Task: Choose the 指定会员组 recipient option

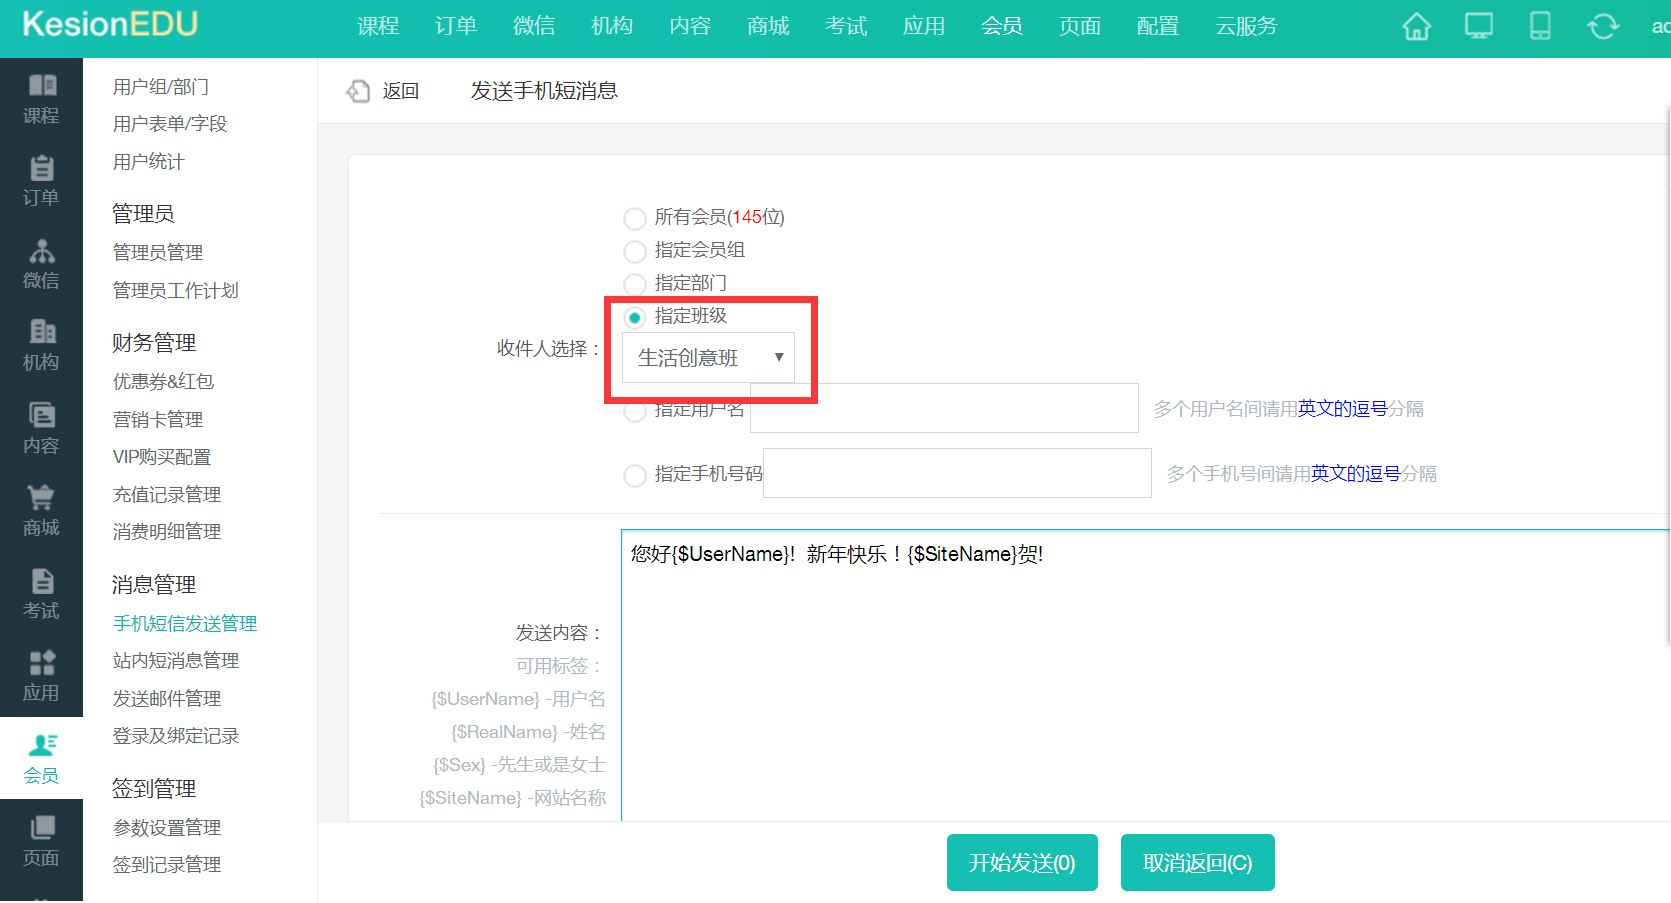Action: pyautogui.click(x=635, y=251)
